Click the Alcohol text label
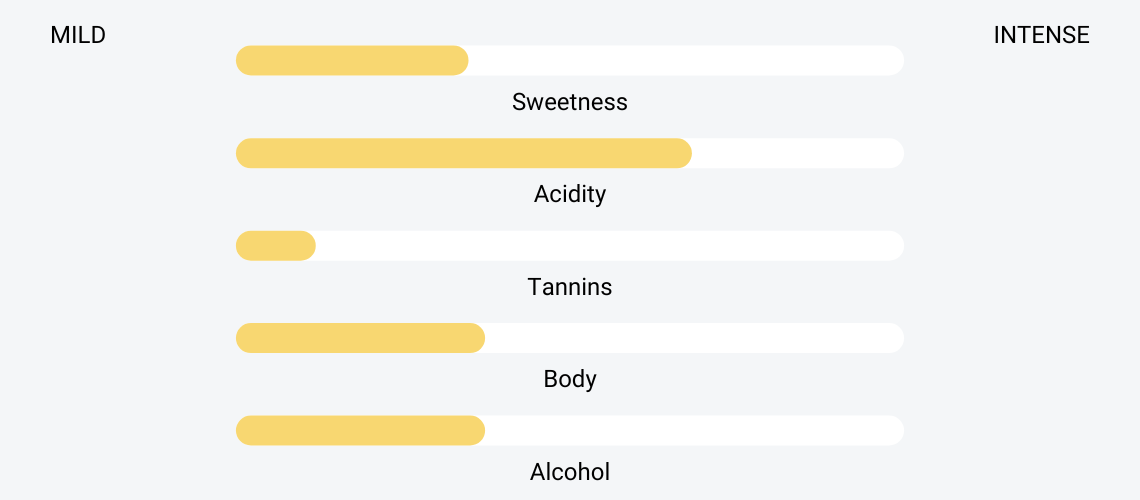 [x=569, y=472]
